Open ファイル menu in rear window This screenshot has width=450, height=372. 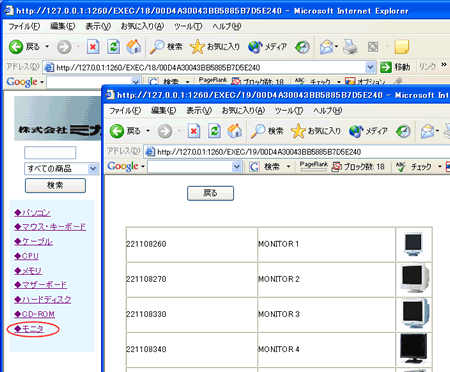pyautogui.click(x=24, y=26)
